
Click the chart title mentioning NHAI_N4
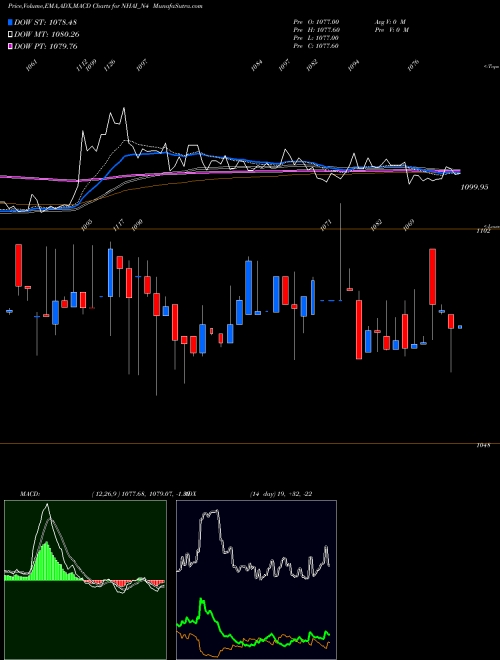(x=105, y=6)
